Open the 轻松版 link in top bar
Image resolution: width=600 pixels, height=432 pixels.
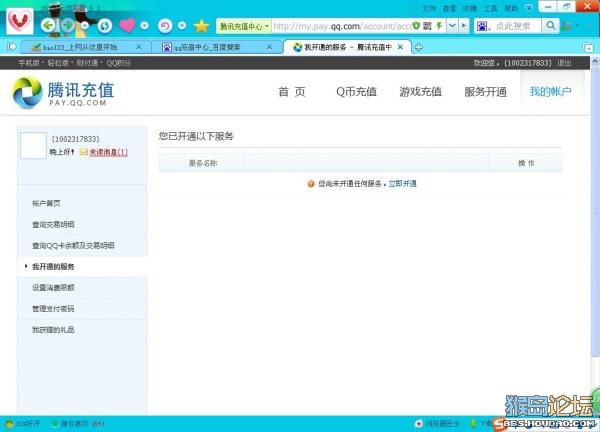click(x=58, y=63)
